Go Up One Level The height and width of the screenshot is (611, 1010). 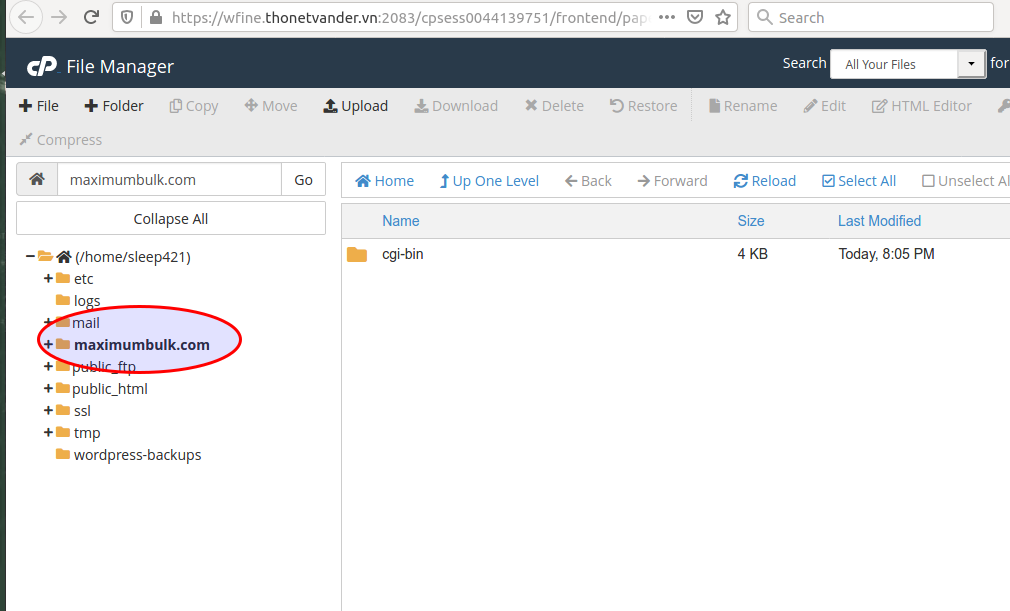(x=489, y=181)
